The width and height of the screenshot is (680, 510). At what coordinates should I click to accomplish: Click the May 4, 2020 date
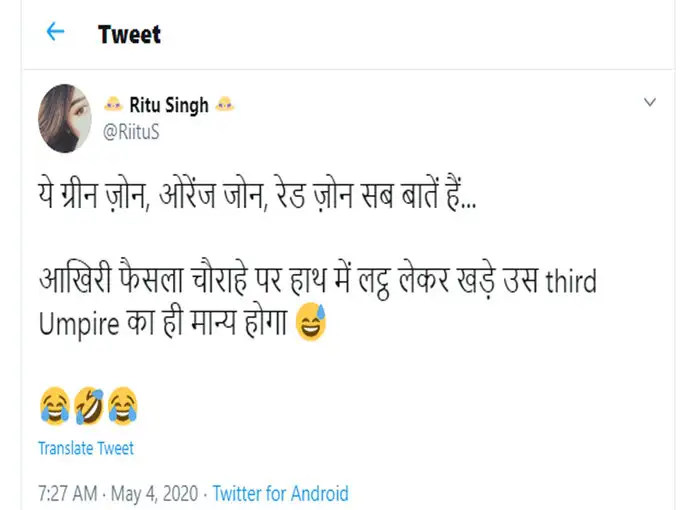(x=153, y=493)
